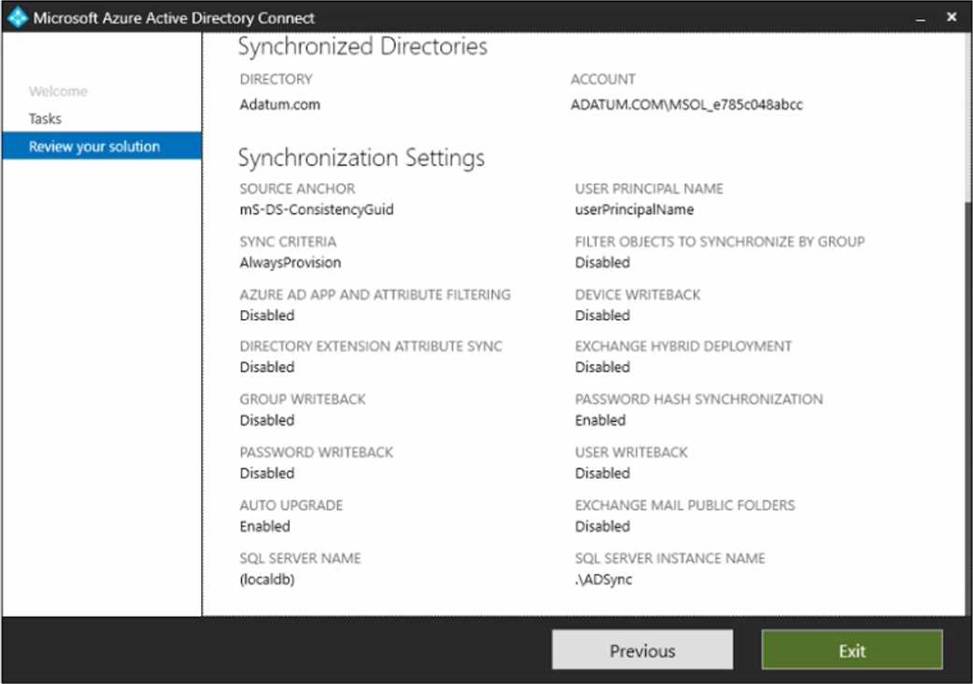Click the EXCHANGE HYBRID DEPLOYMENT label
973x684 pixels.
click(x=683, y=346)
